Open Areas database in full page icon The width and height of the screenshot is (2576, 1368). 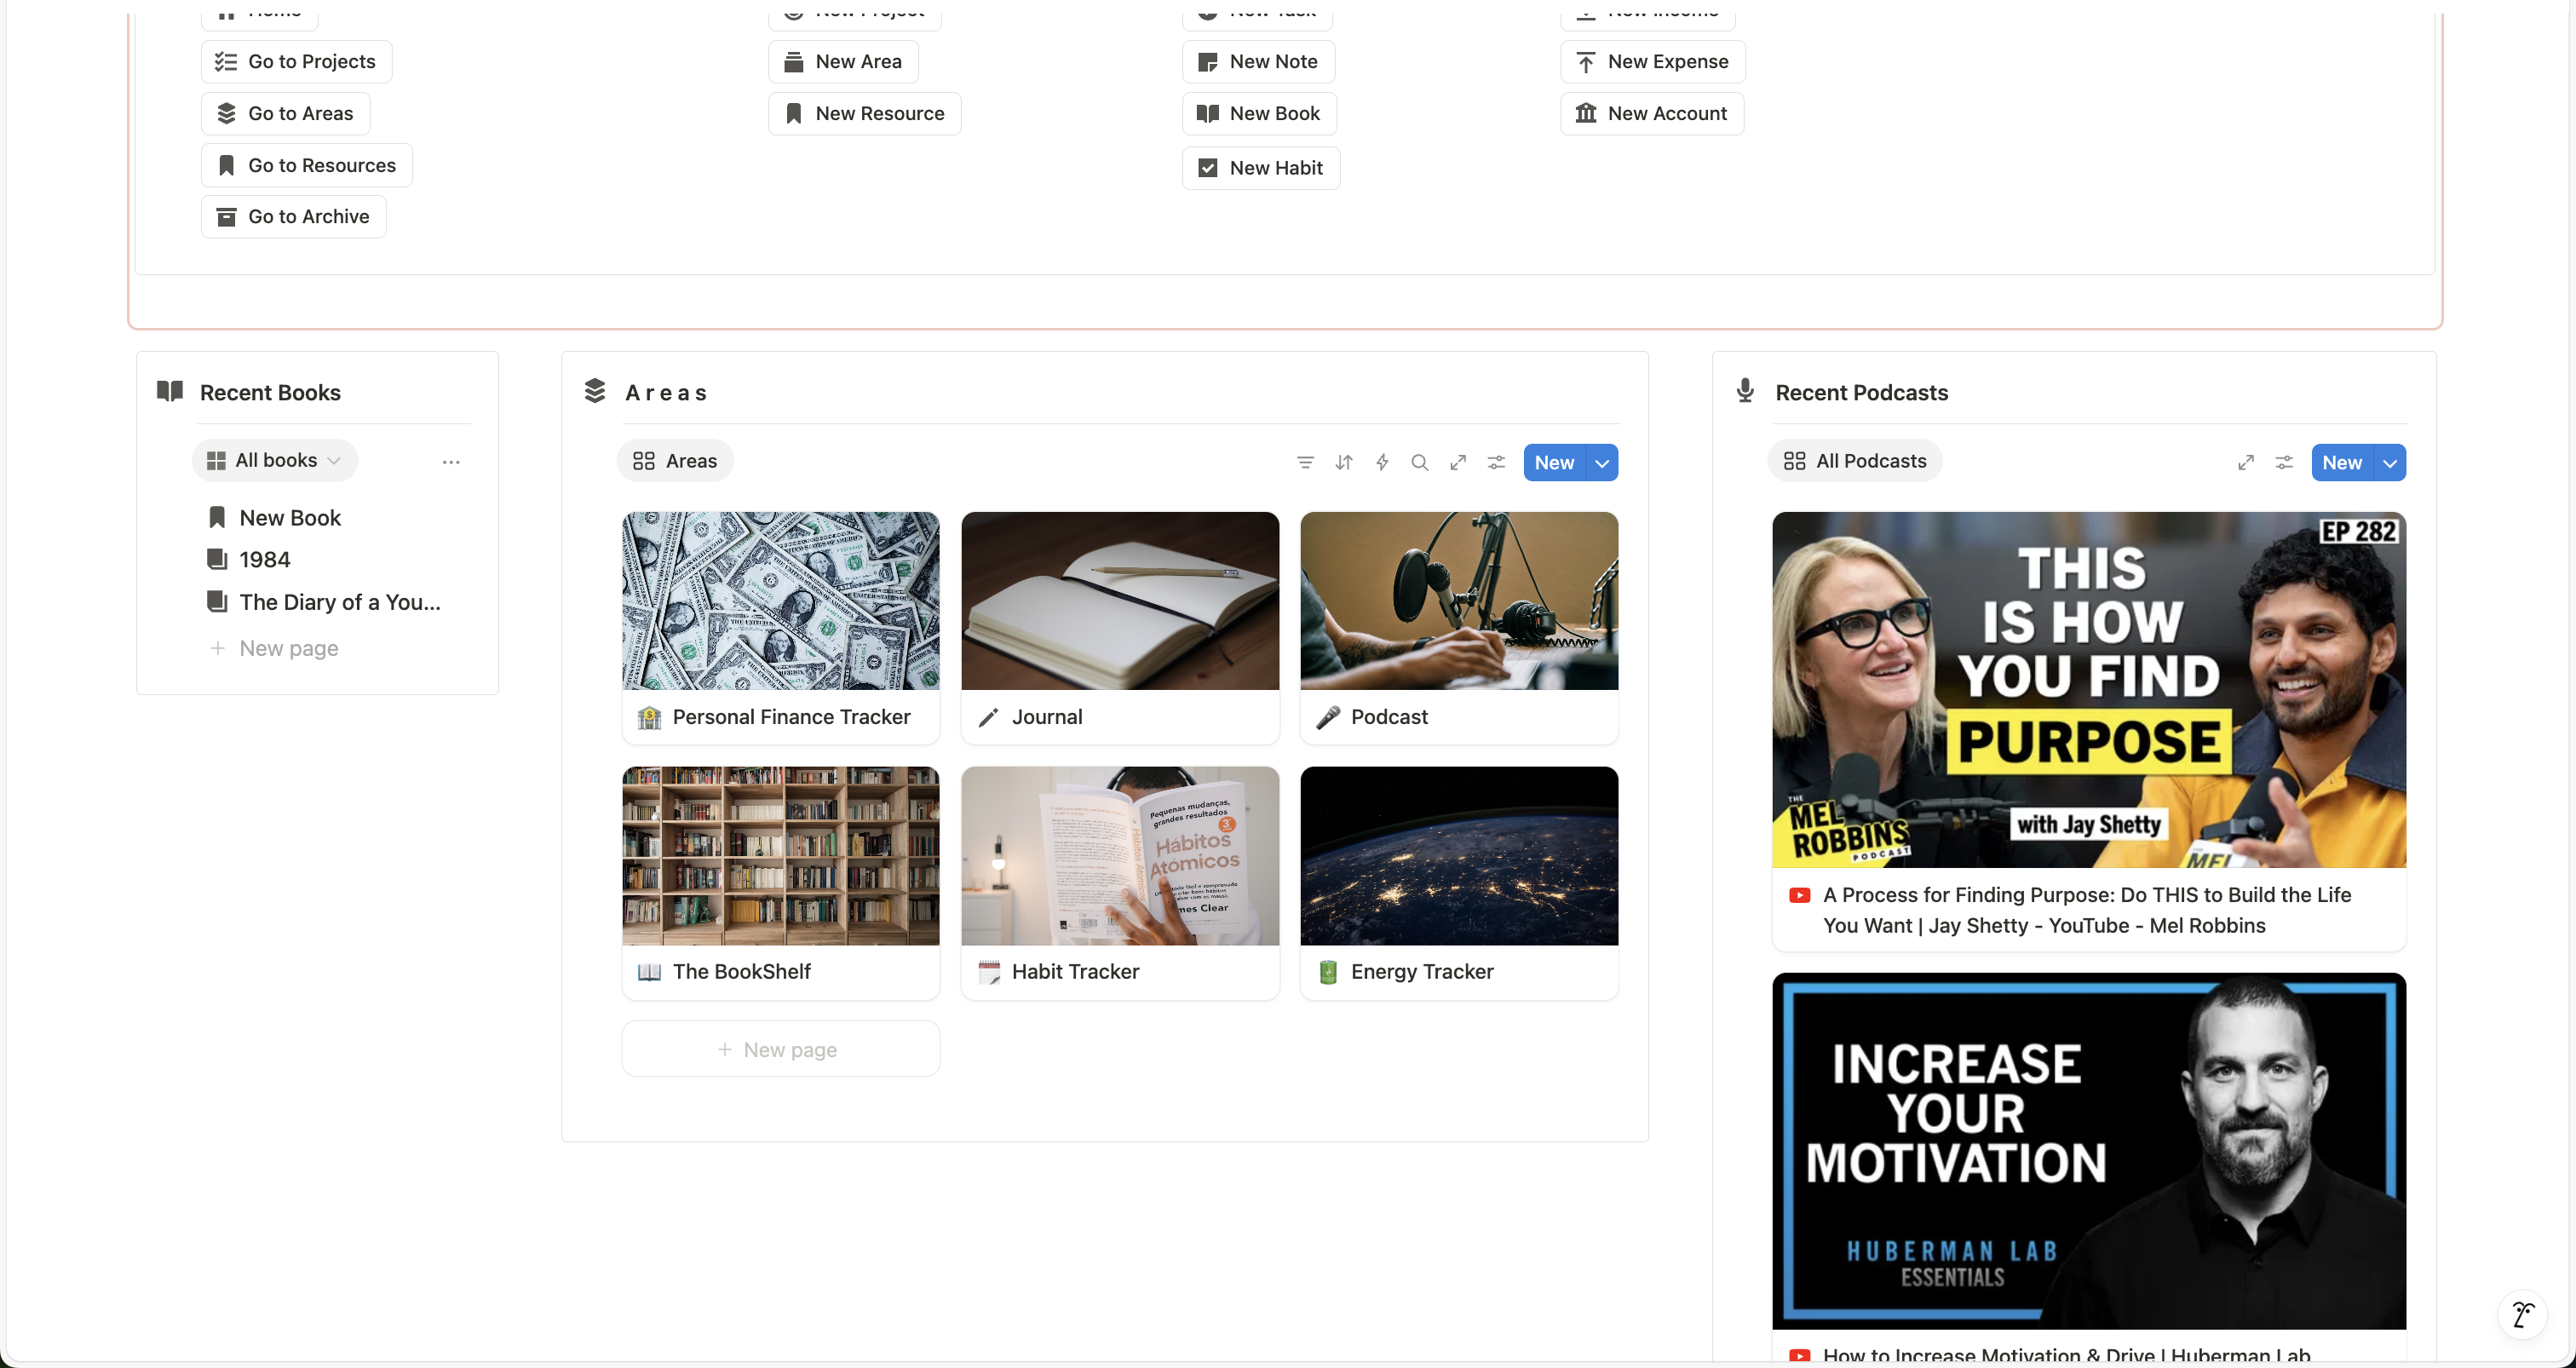click(x=1458, y=462)
